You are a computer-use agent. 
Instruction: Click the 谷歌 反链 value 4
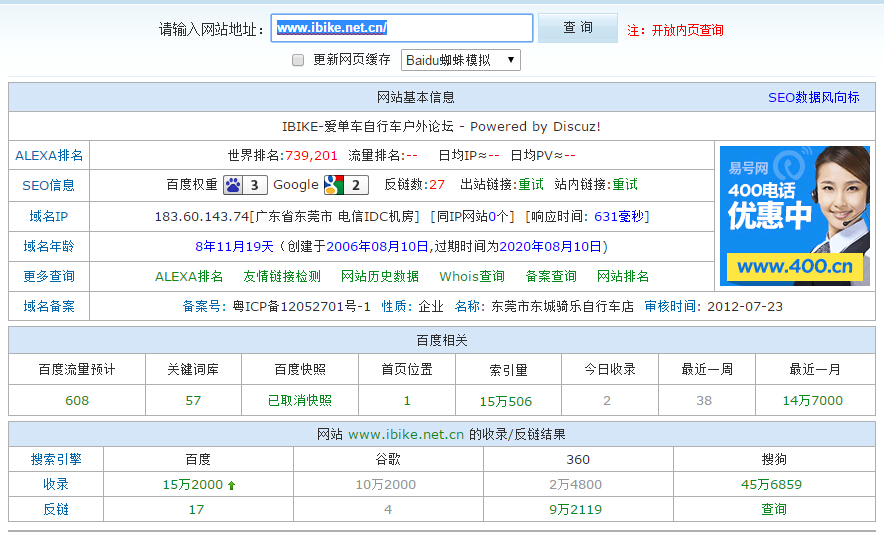388,510
